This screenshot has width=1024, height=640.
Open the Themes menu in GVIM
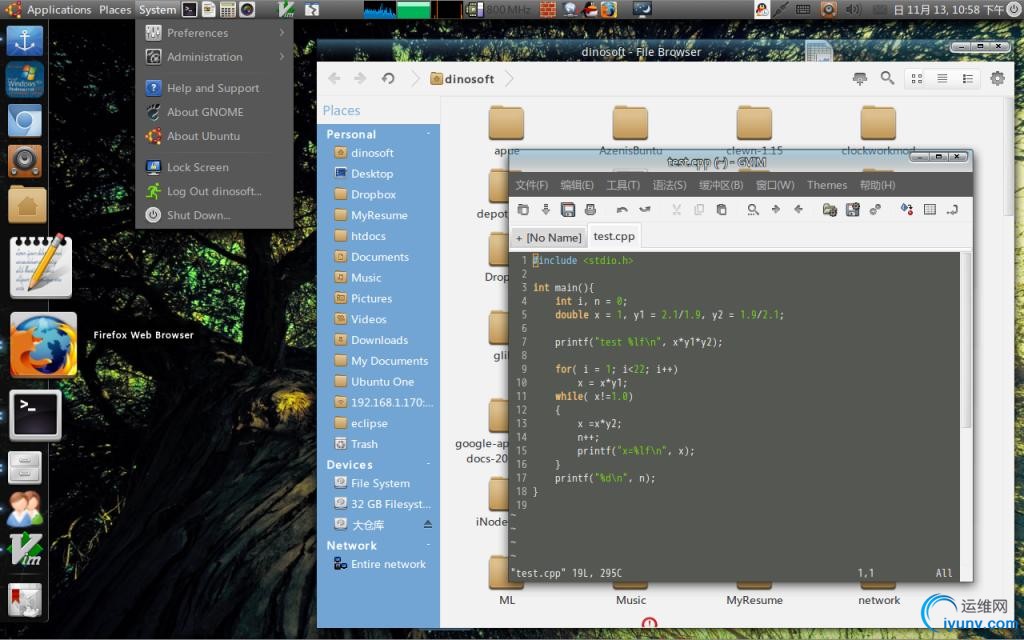click(826, 185)
